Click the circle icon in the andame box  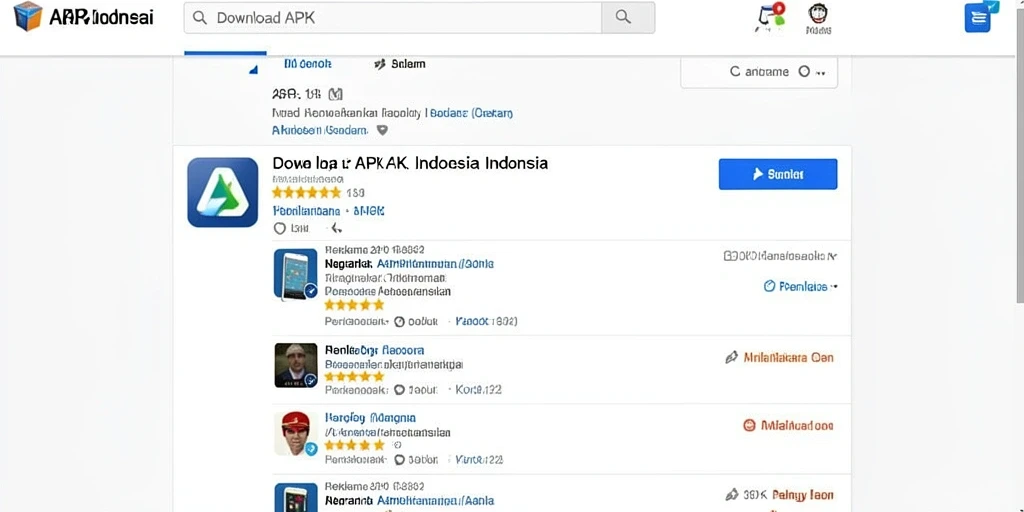coord(804,71)
